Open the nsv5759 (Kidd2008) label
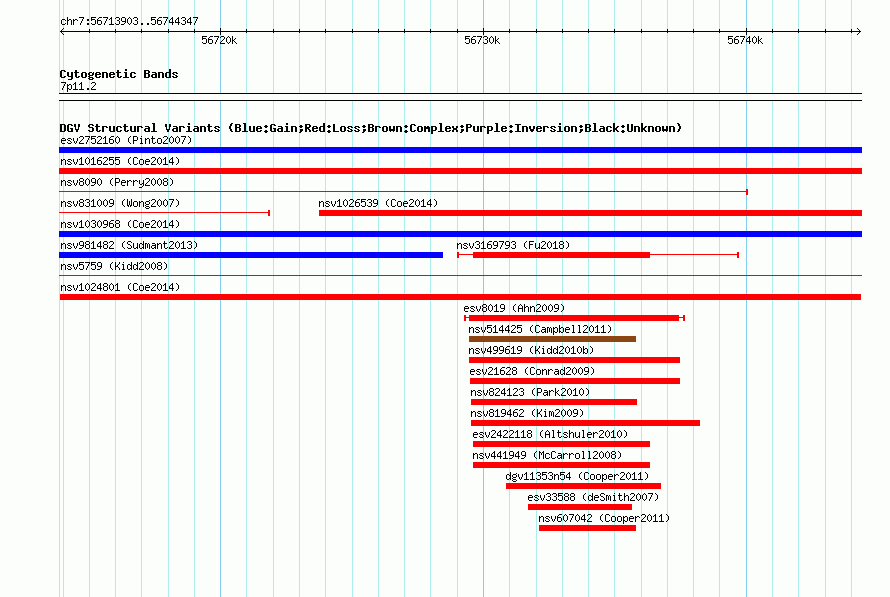The height and width of the screenshot is (597, 890). (114, 266)
